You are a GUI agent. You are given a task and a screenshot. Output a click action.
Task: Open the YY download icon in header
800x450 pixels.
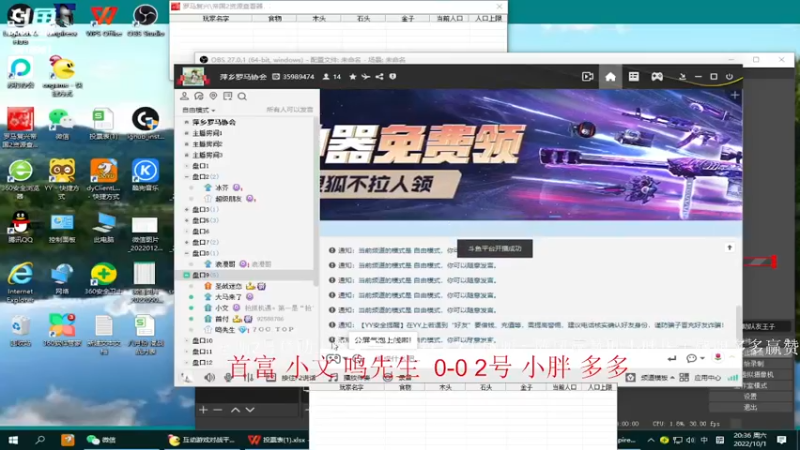tap(682, 77)
